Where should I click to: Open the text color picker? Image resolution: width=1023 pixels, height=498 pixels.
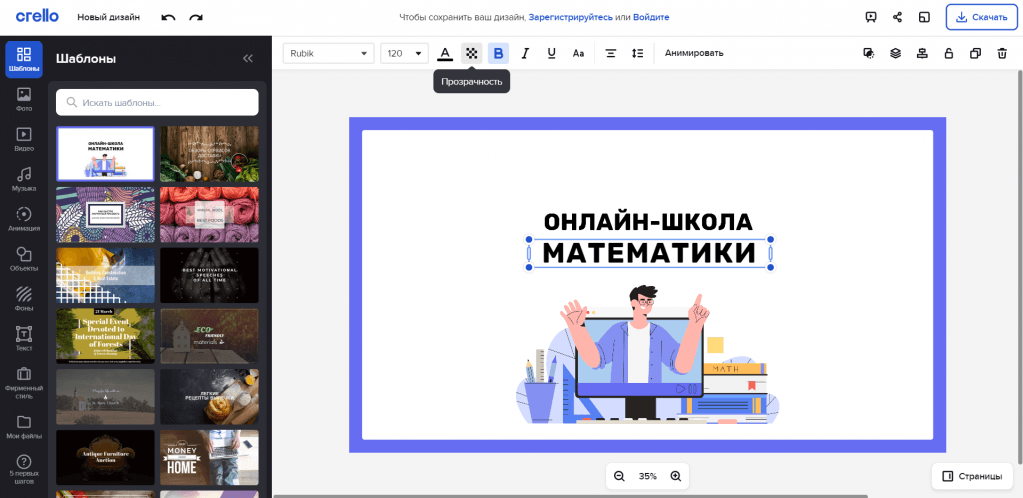tap(445, 53)
